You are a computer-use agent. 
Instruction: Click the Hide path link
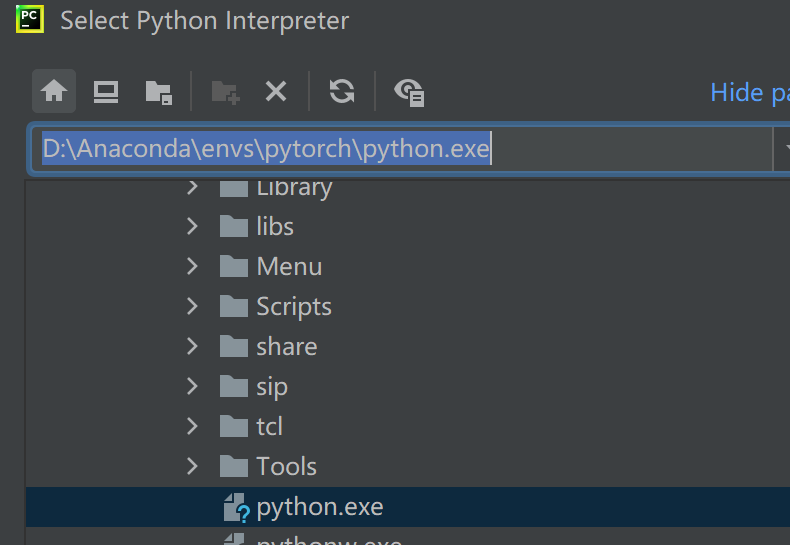750,93
